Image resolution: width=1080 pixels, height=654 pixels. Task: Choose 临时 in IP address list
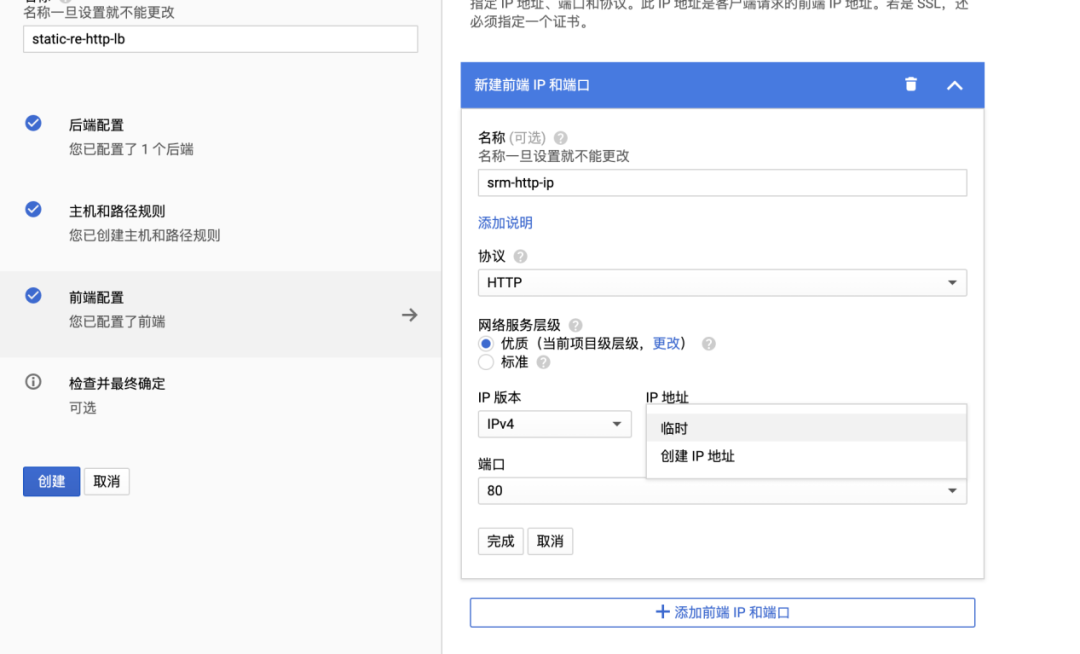tap(806, 428)
